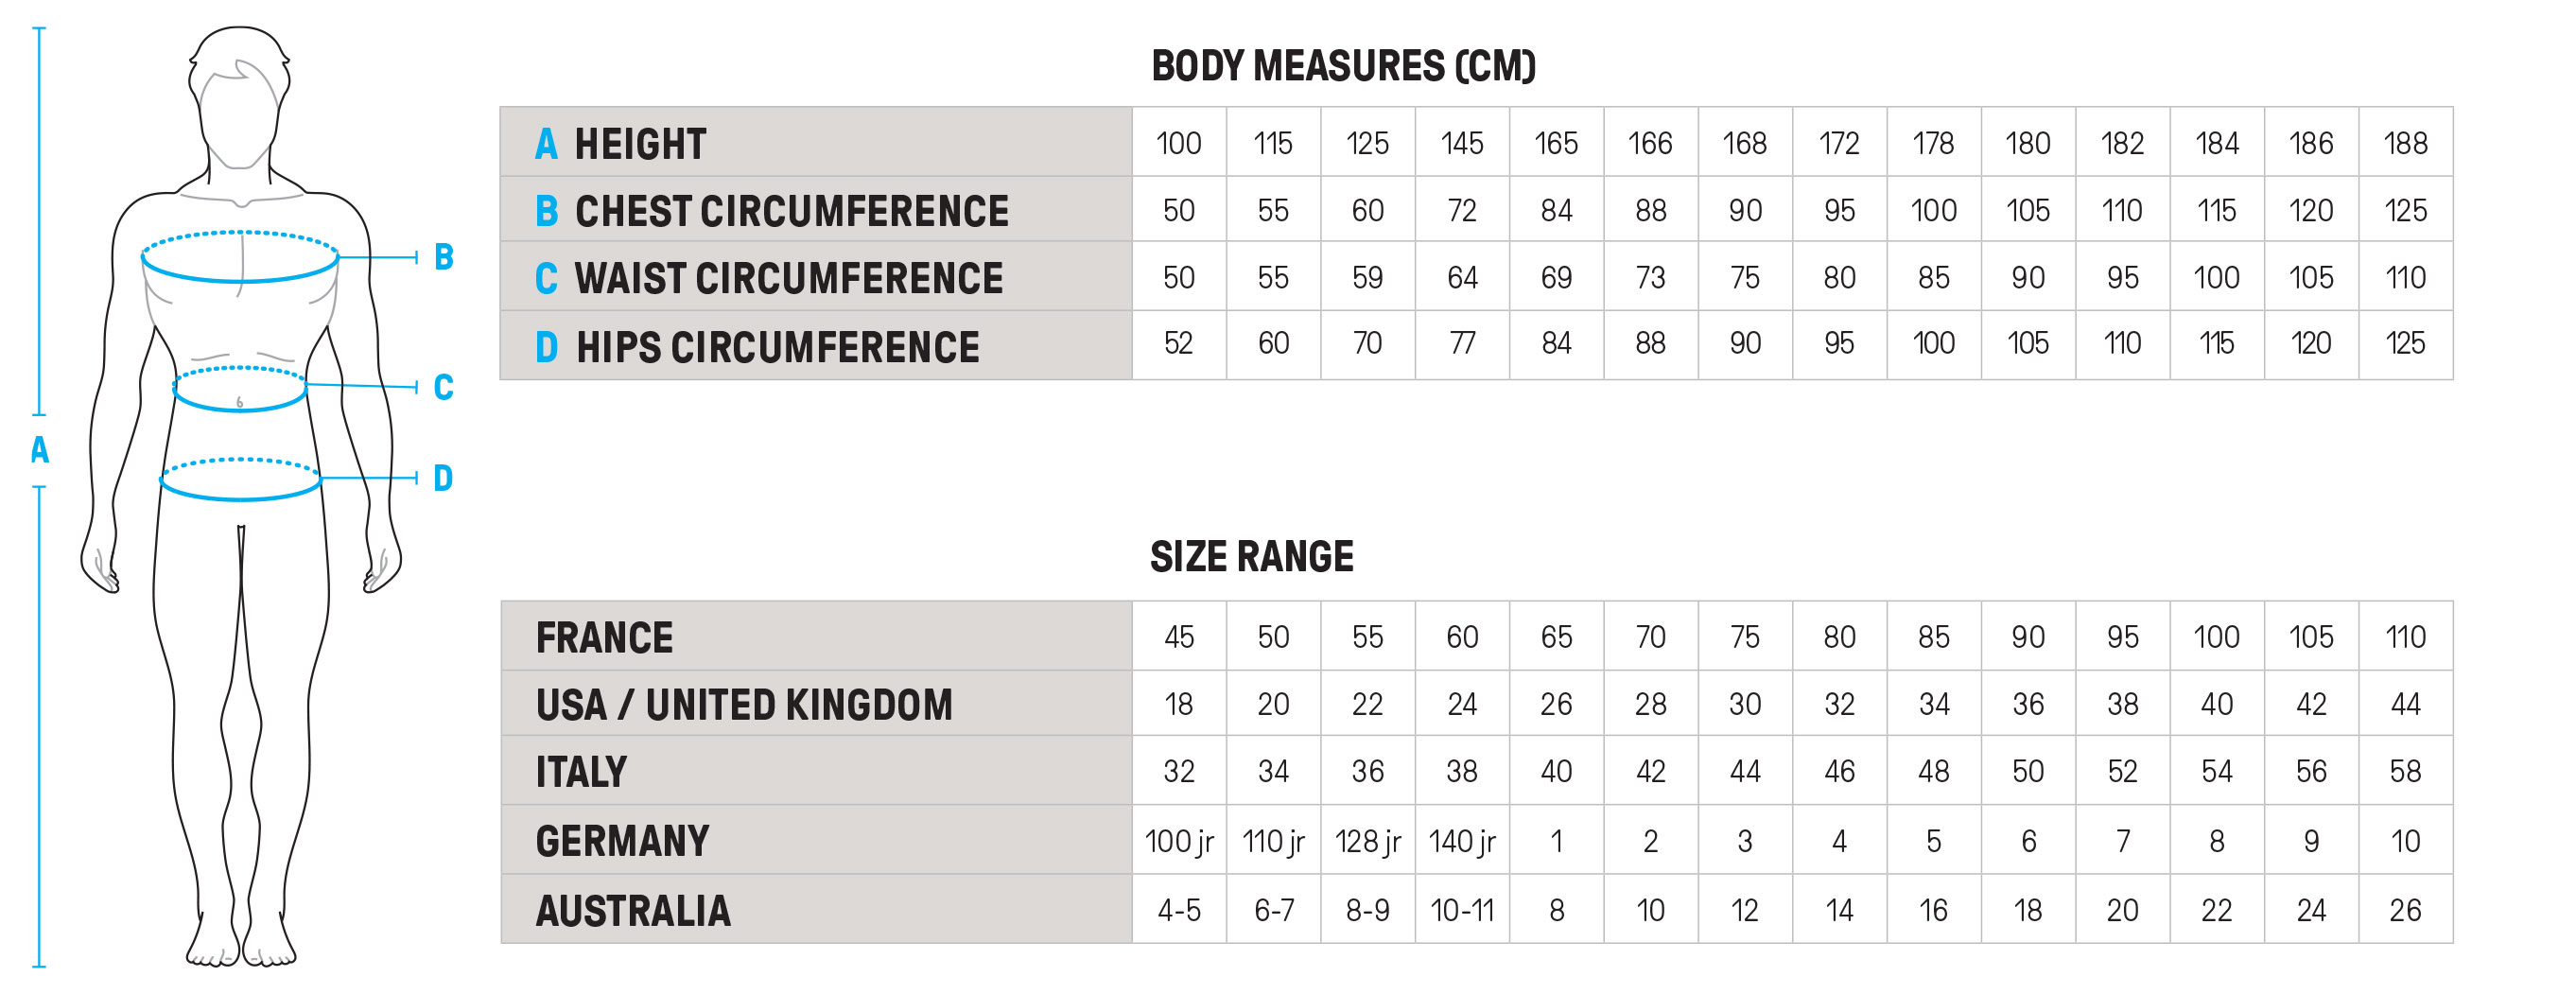Click the "BODY MEASURES (CM)" heading
2576x994 pixels.
pyautogui.click(x=1343, y=66)
